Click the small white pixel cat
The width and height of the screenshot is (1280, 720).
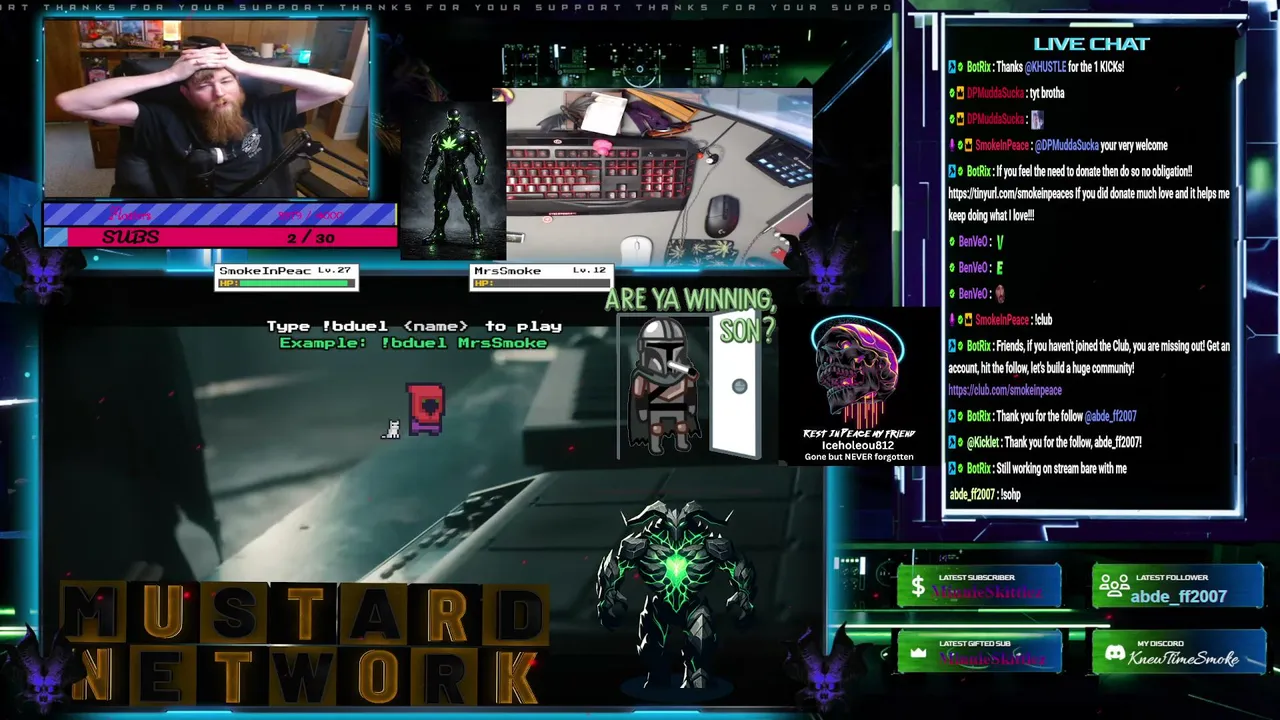[x=391, y=429]
